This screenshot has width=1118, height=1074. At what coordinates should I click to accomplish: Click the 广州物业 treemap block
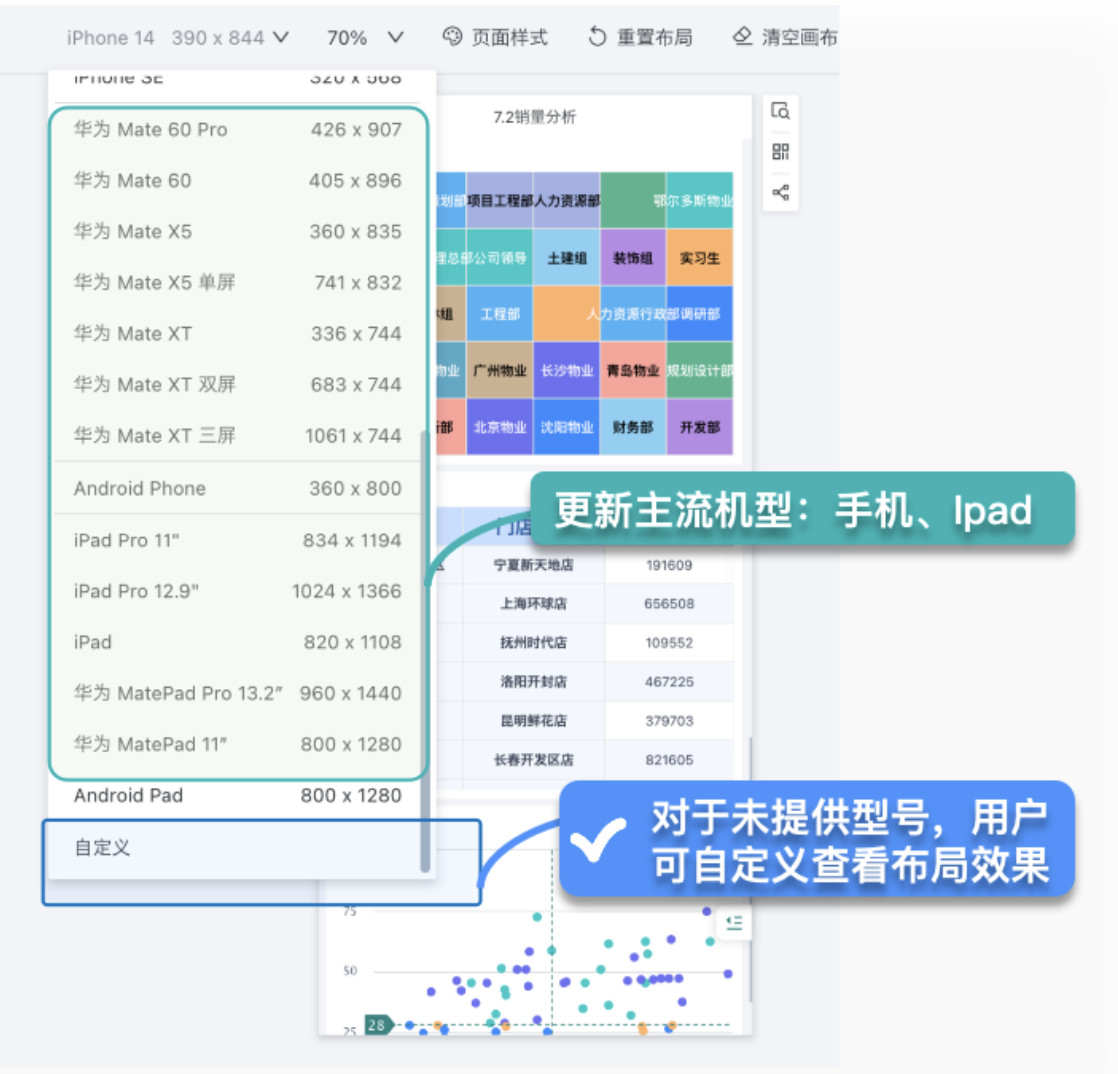point(500,370)
